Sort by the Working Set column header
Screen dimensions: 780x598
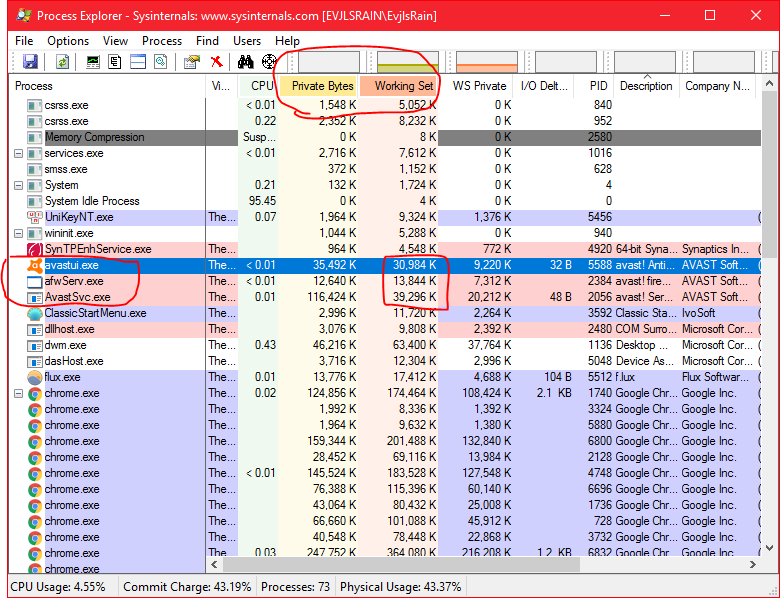tap(403, 86)
